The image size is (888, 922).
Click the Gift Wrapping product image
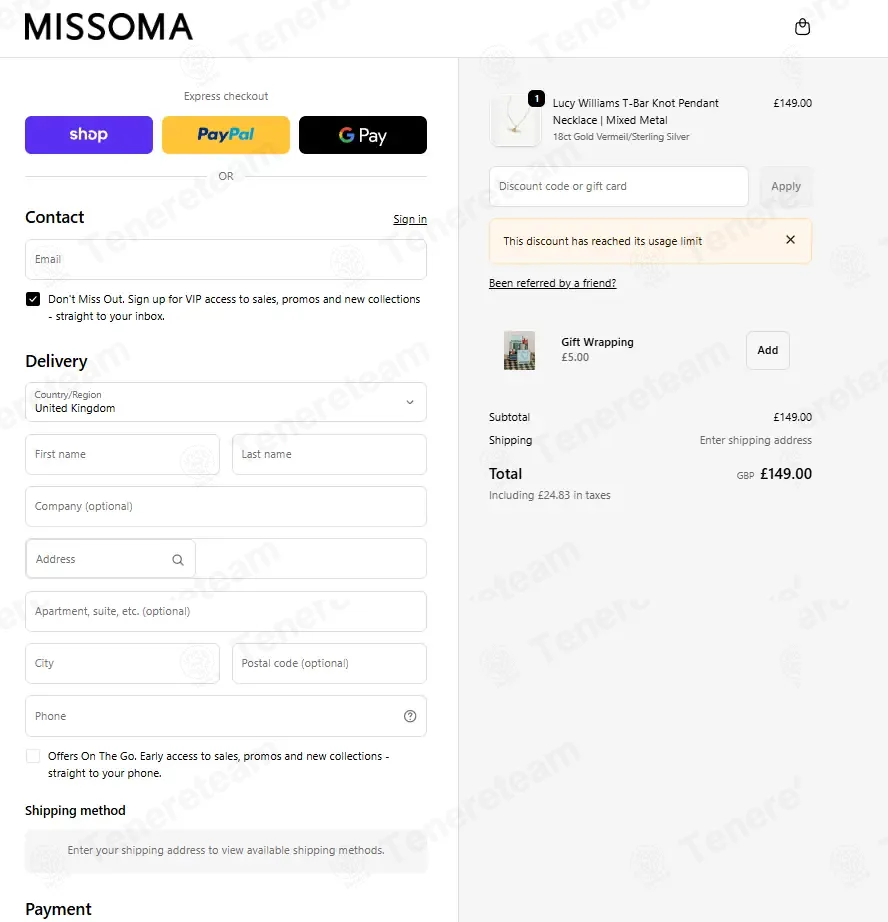pos(519,350)
